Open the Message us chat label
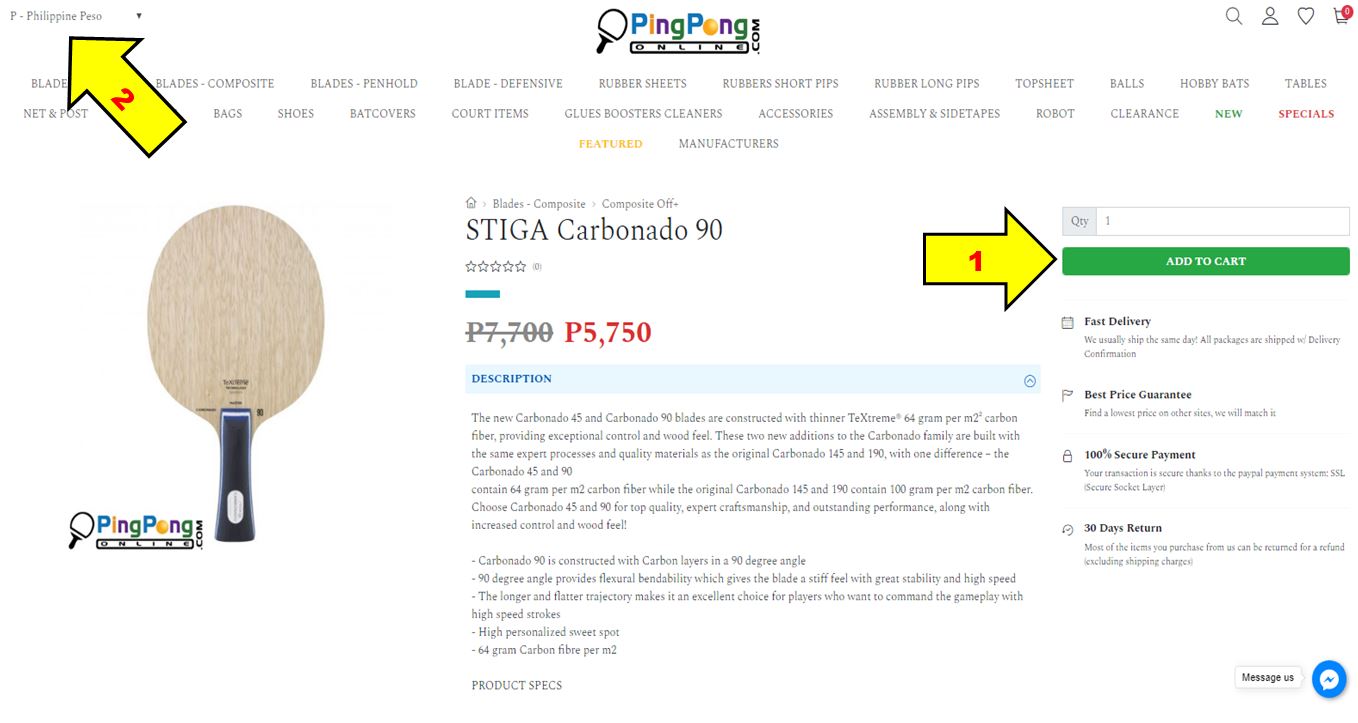The height and width of the screenshot is (723, 1358). pyautogui.click(x=1268, y=678)
